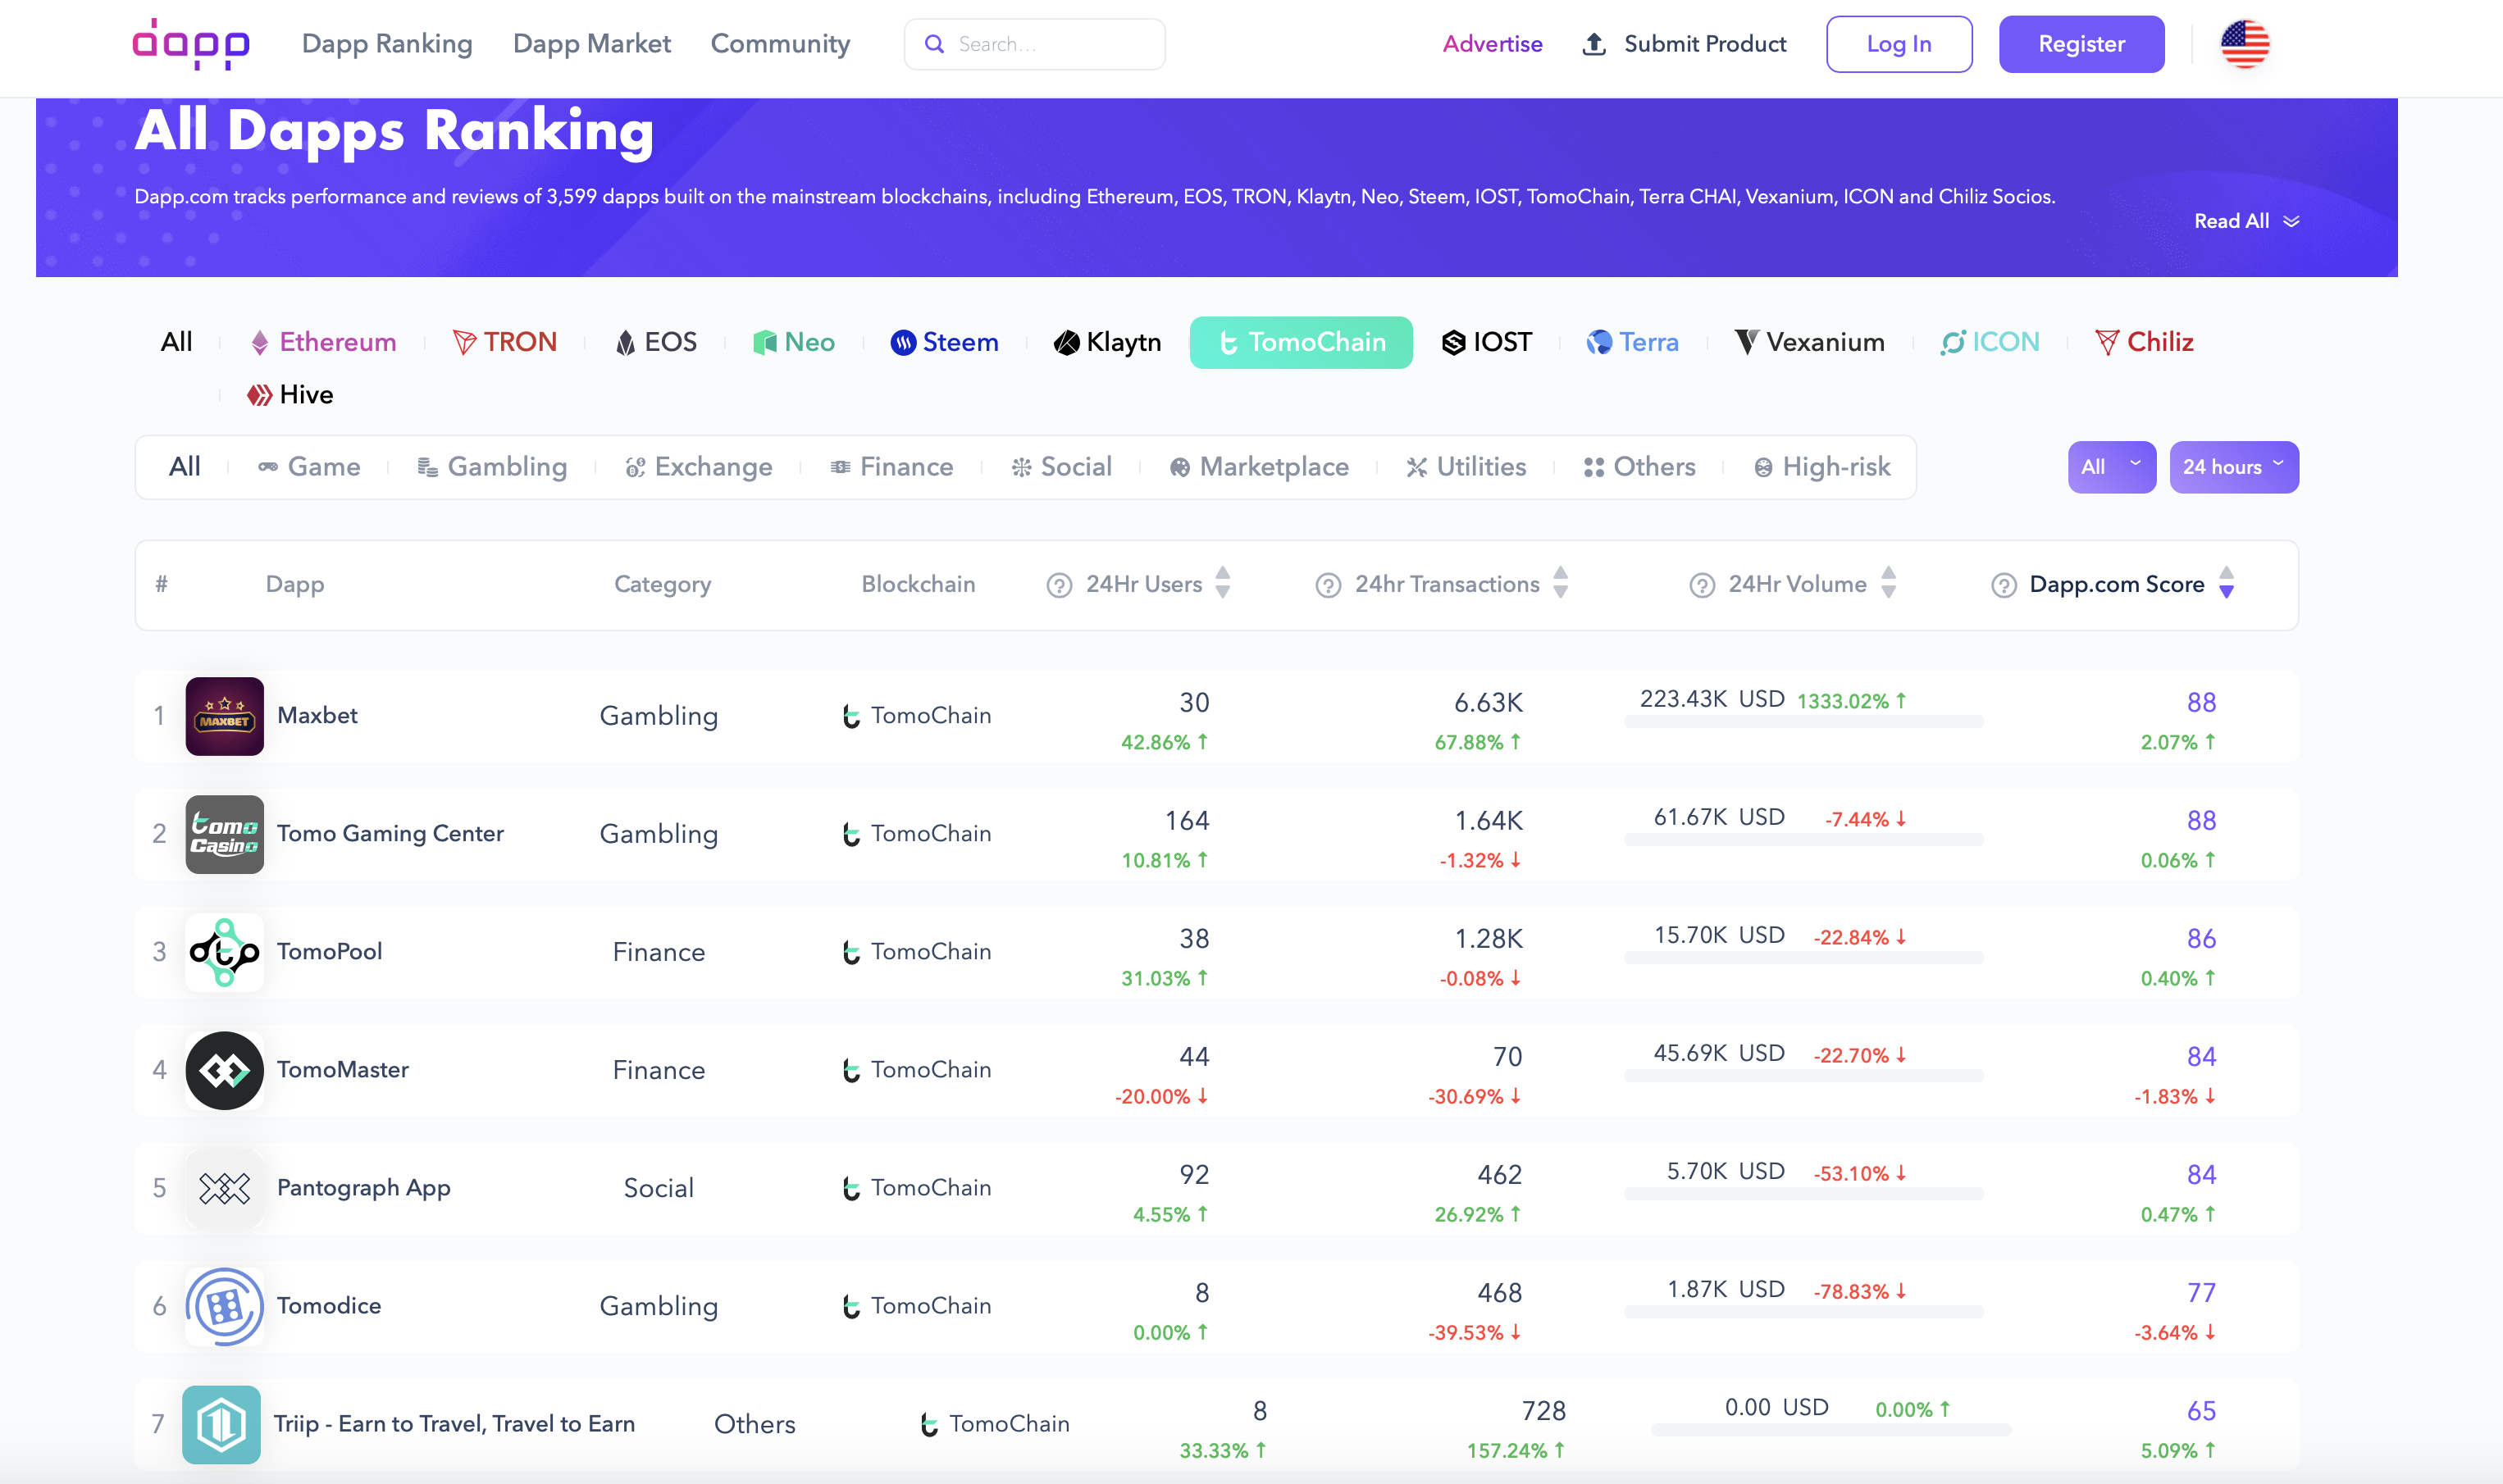This screenshot has height=1484, width=2503.
Task: Click the Submit Product link
Action: 1705,44
